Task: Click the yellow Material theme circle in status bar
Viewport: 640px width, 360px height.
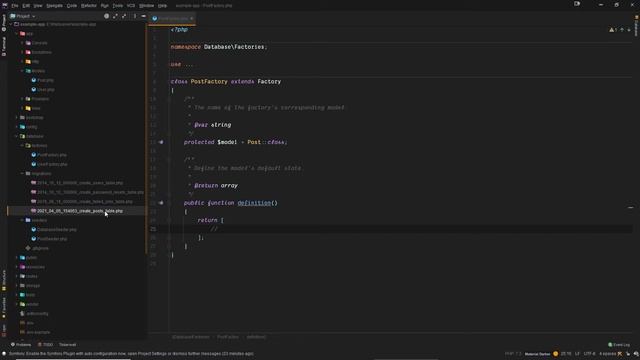Action: 556,353
